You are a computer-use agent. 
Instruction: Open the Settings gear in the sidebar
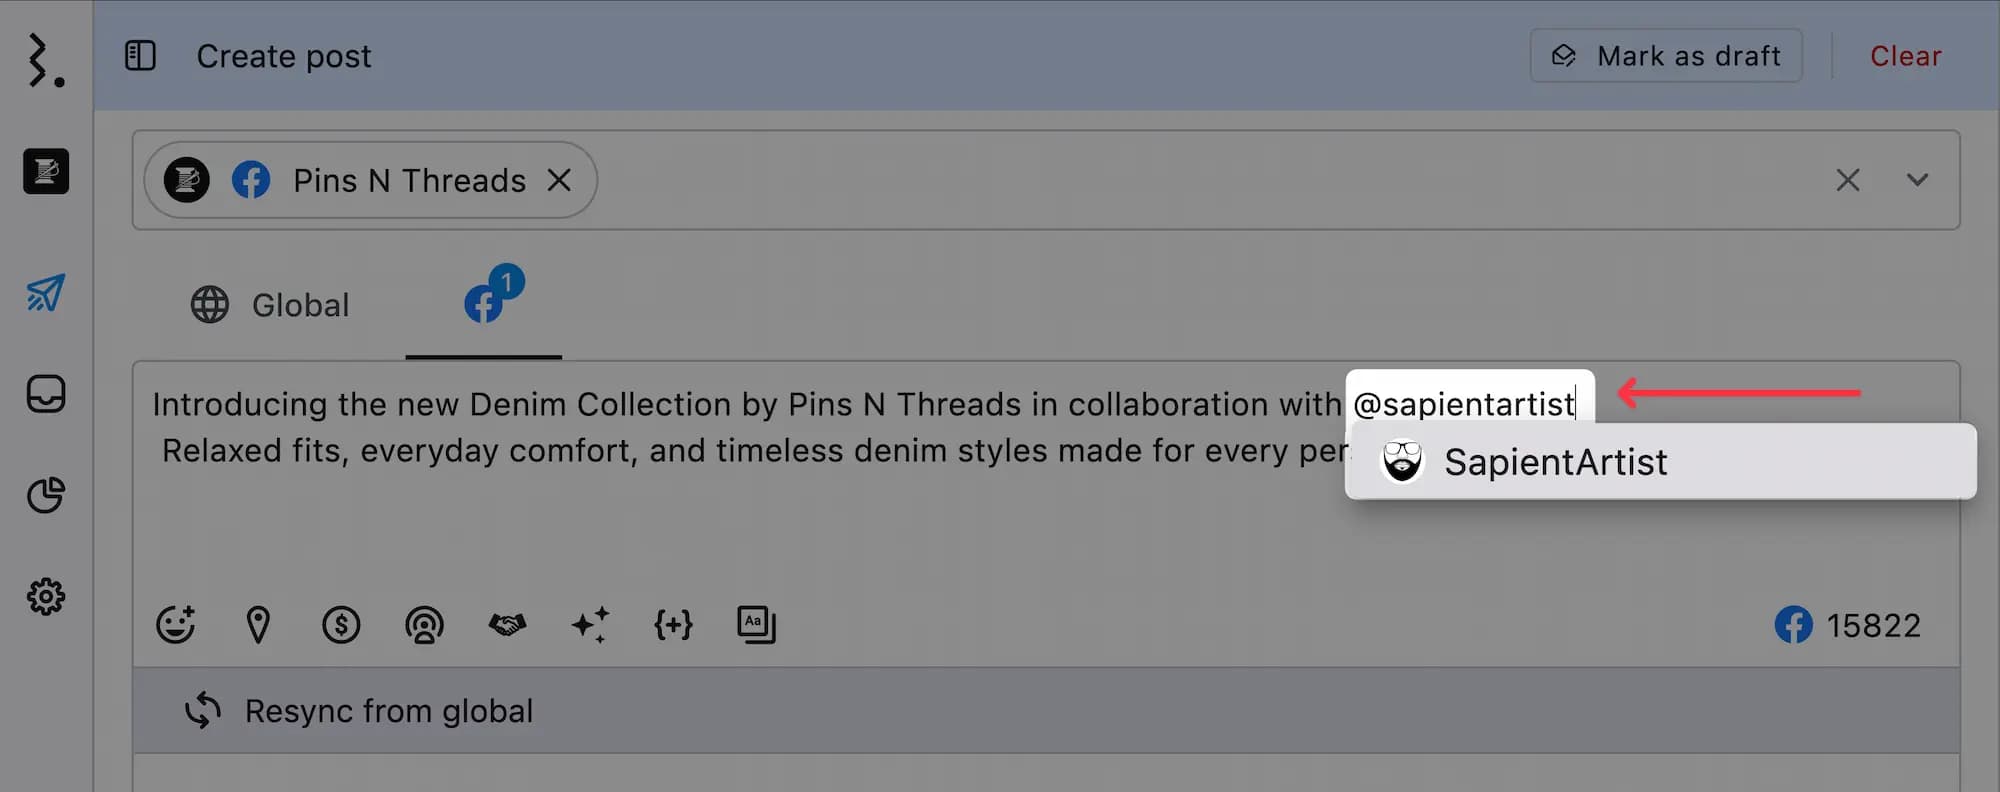tap(46, 597)
